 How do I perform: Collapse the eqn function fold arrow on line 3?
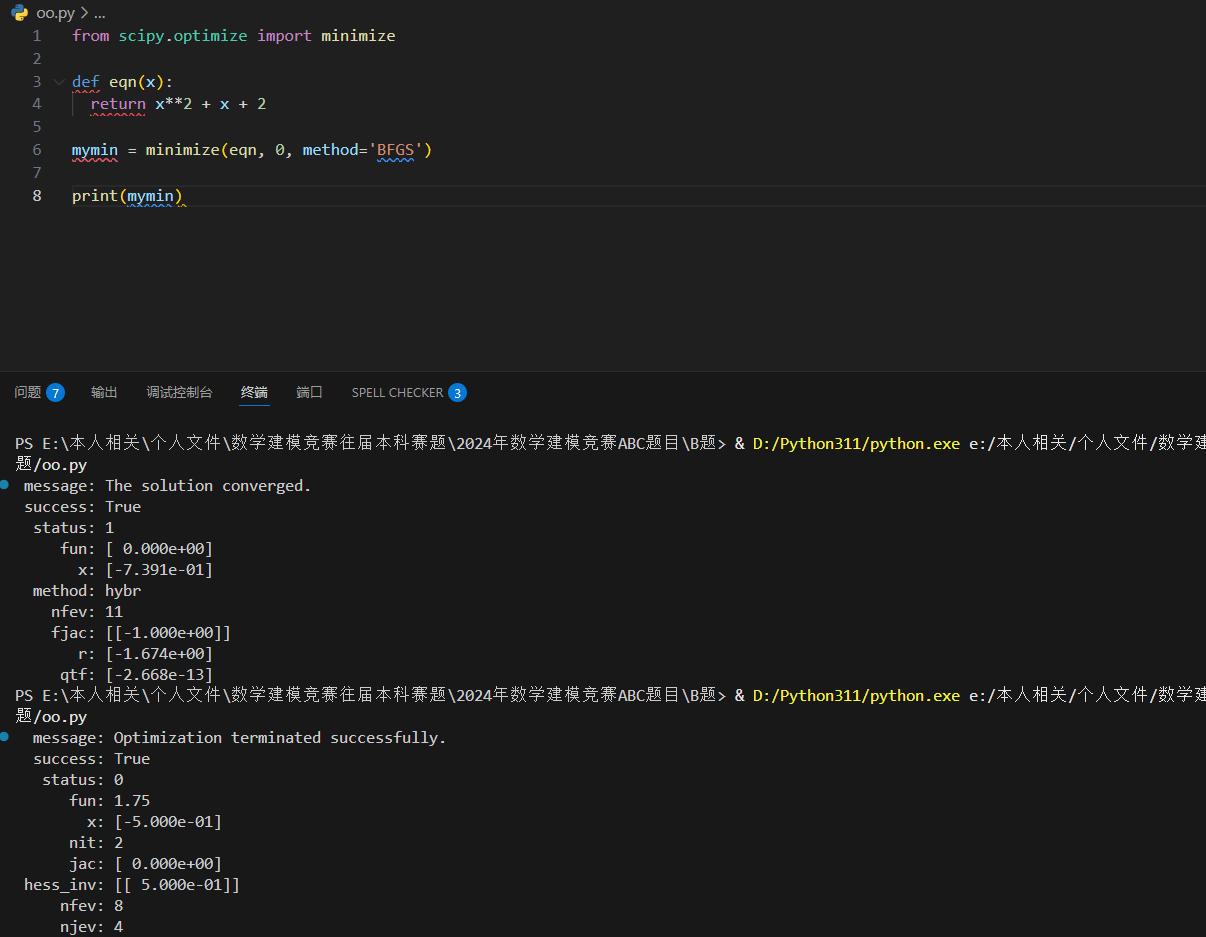(x=58, y=82)
